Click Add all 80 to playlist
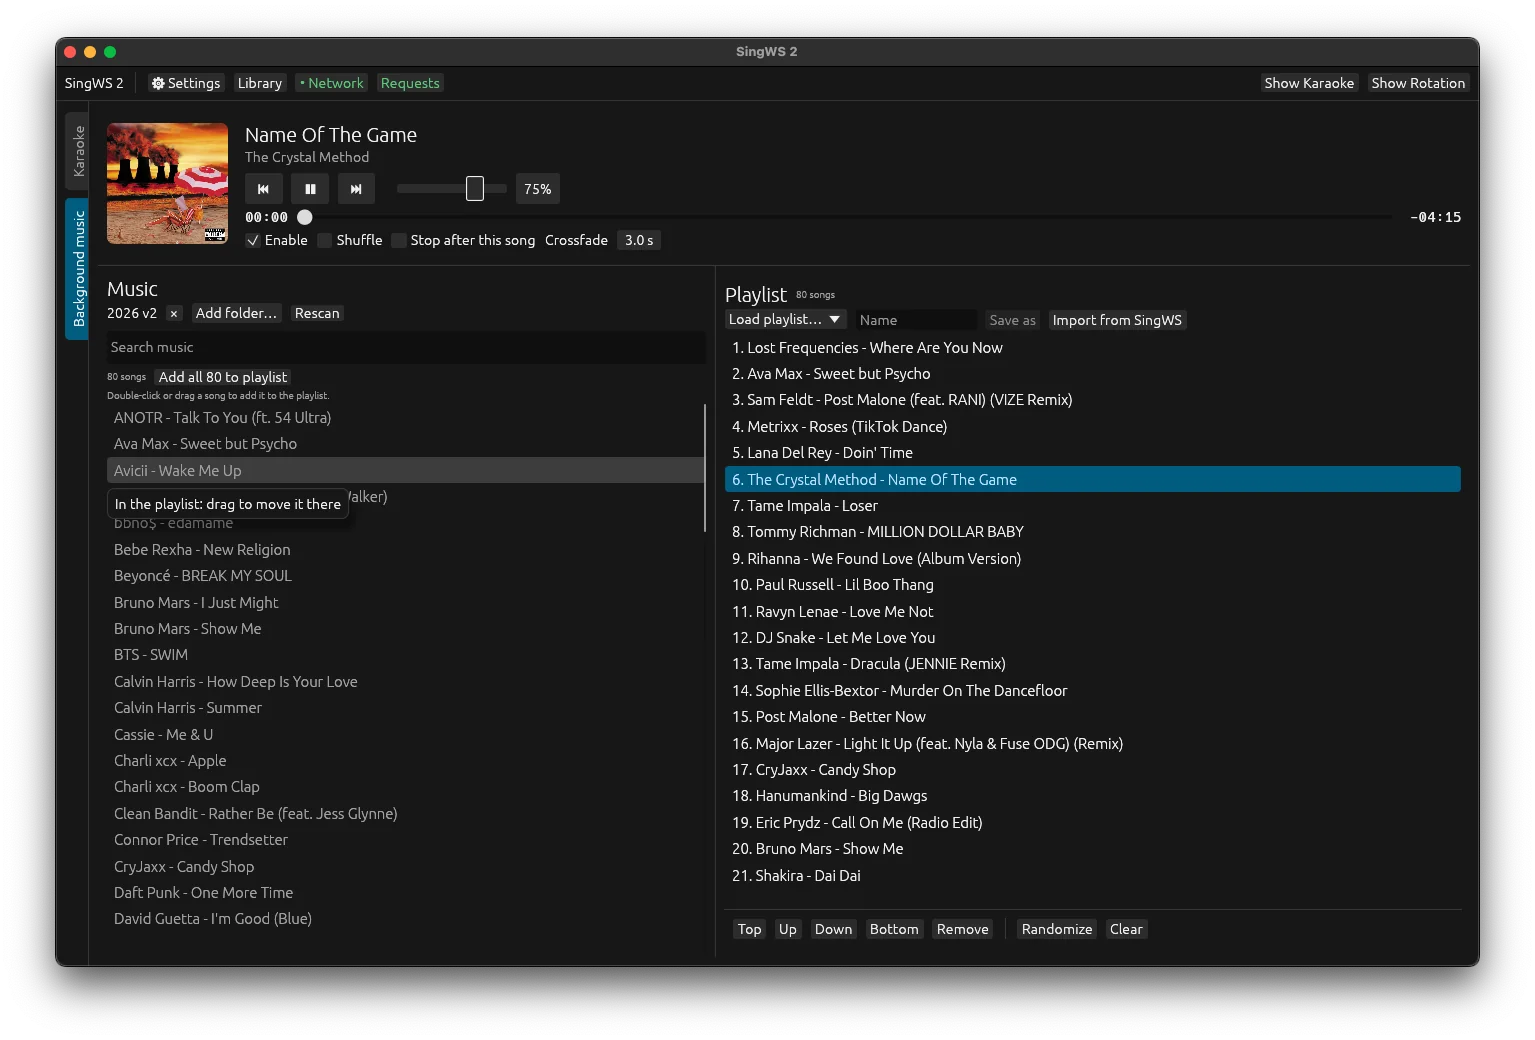The height and width of the screenshot is (1040, 1535). click(x=223, y=377)
